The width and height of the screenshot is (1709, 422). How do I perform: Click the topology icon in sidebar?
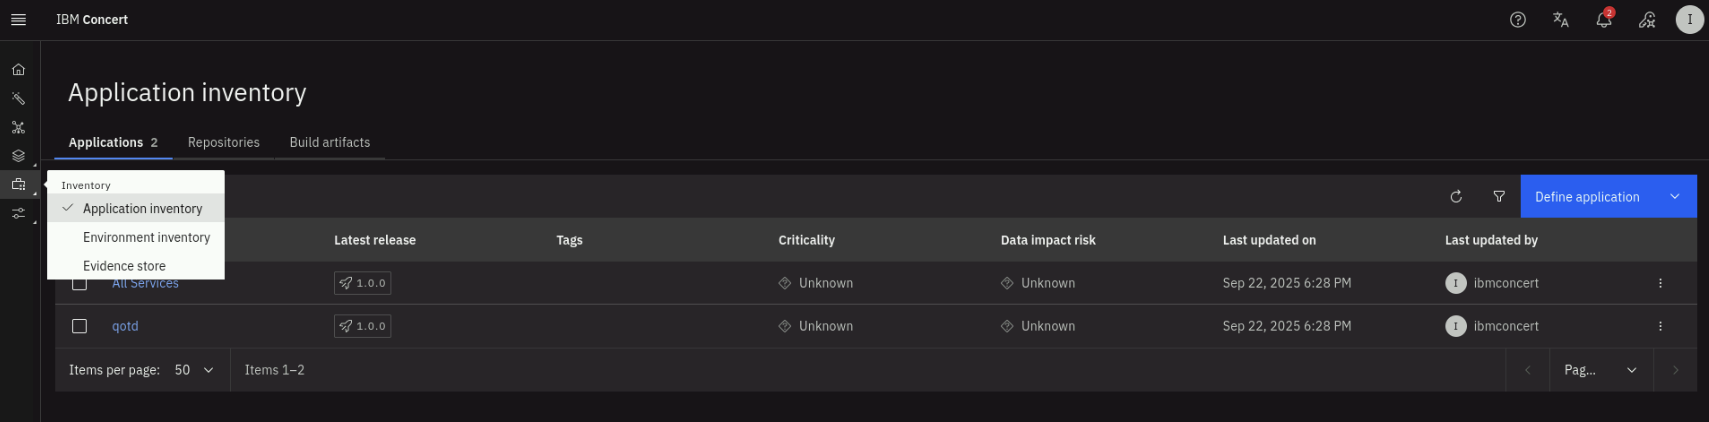[x=18, y=127]
